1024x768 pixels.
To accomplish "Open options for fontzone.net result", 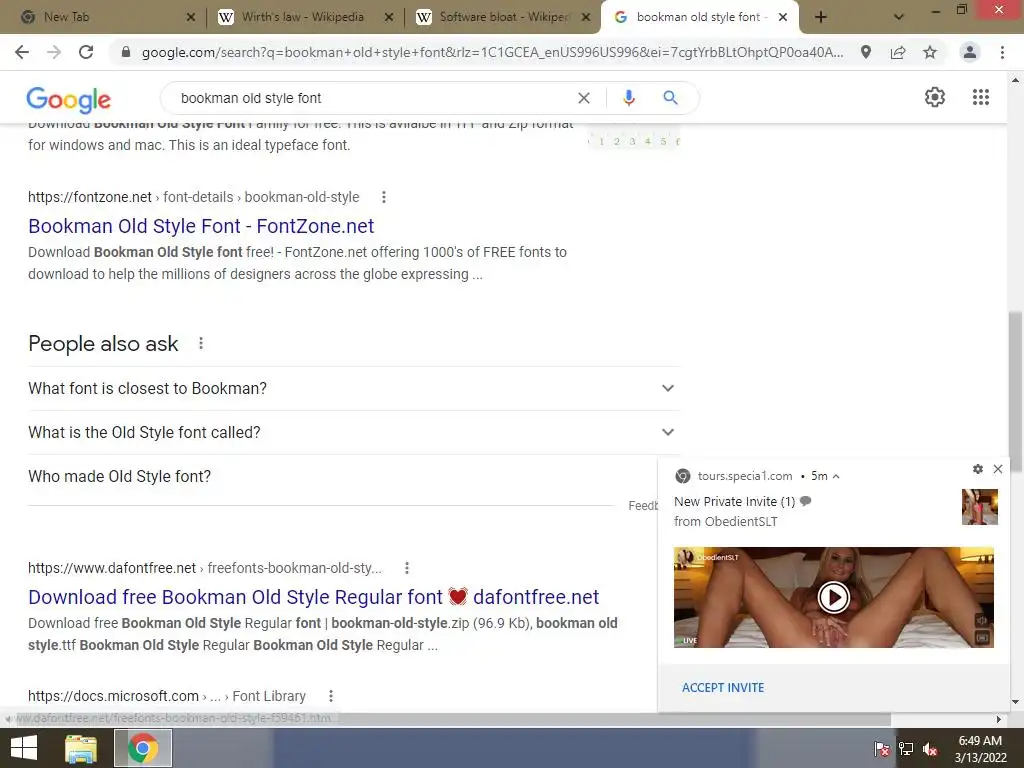I will click(x=384, y=197).
